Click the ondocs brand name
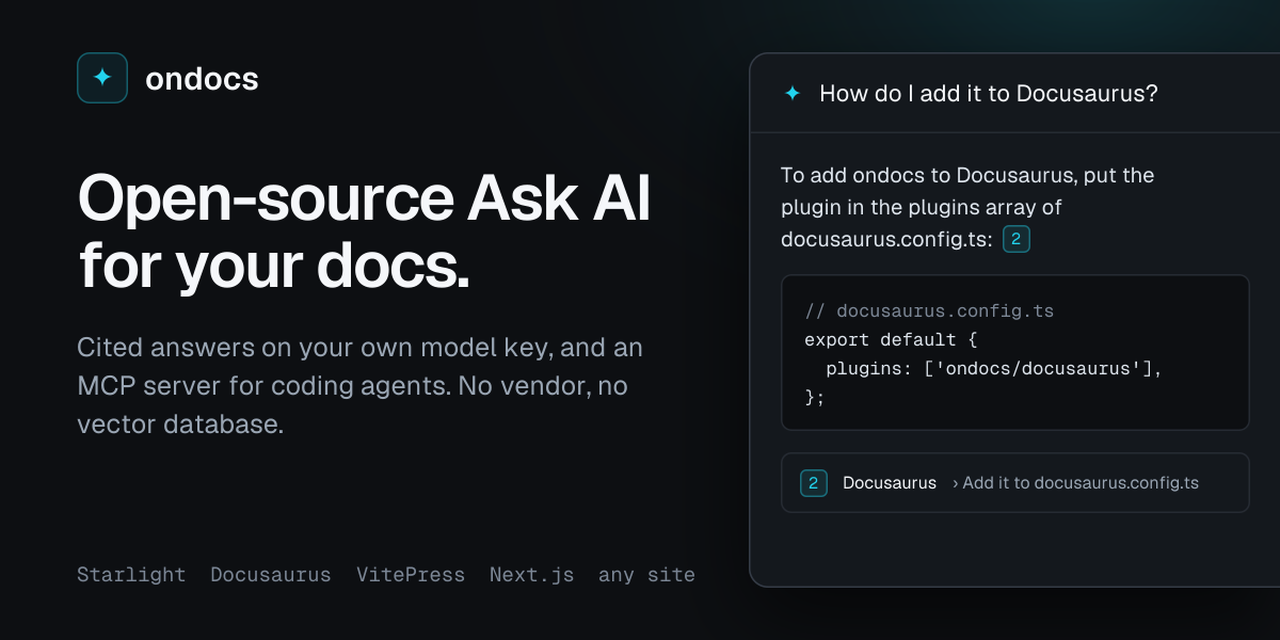 point(202,79)
